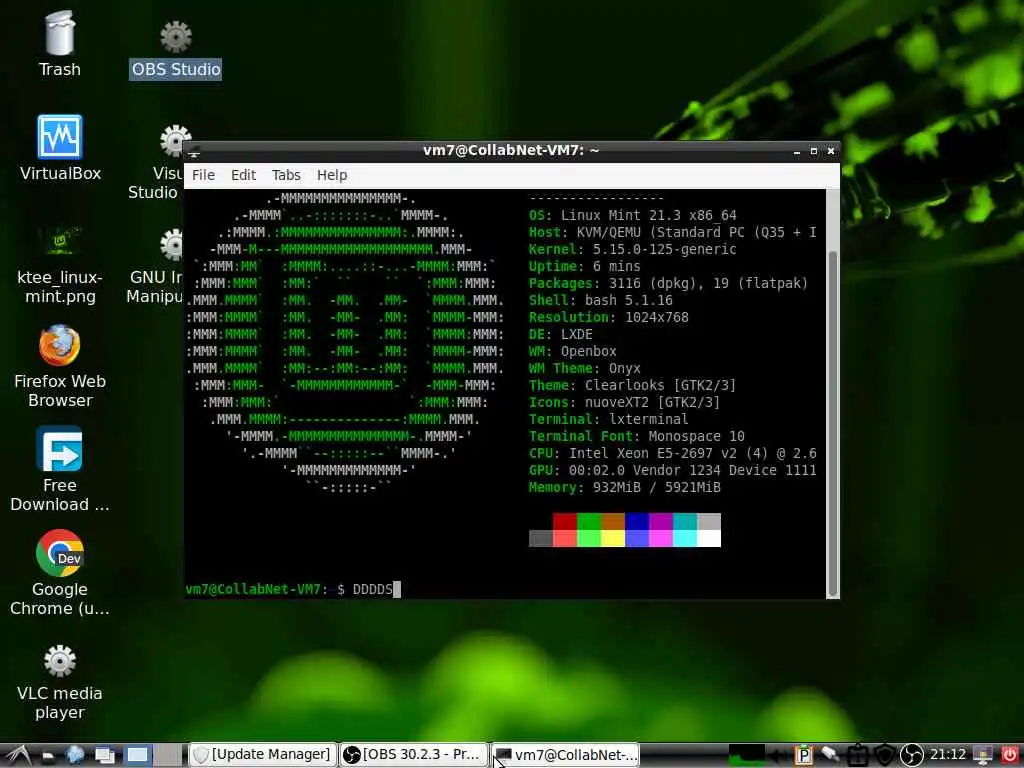Close the terminal window
1024x768 pixels.
tap(831, 151)
